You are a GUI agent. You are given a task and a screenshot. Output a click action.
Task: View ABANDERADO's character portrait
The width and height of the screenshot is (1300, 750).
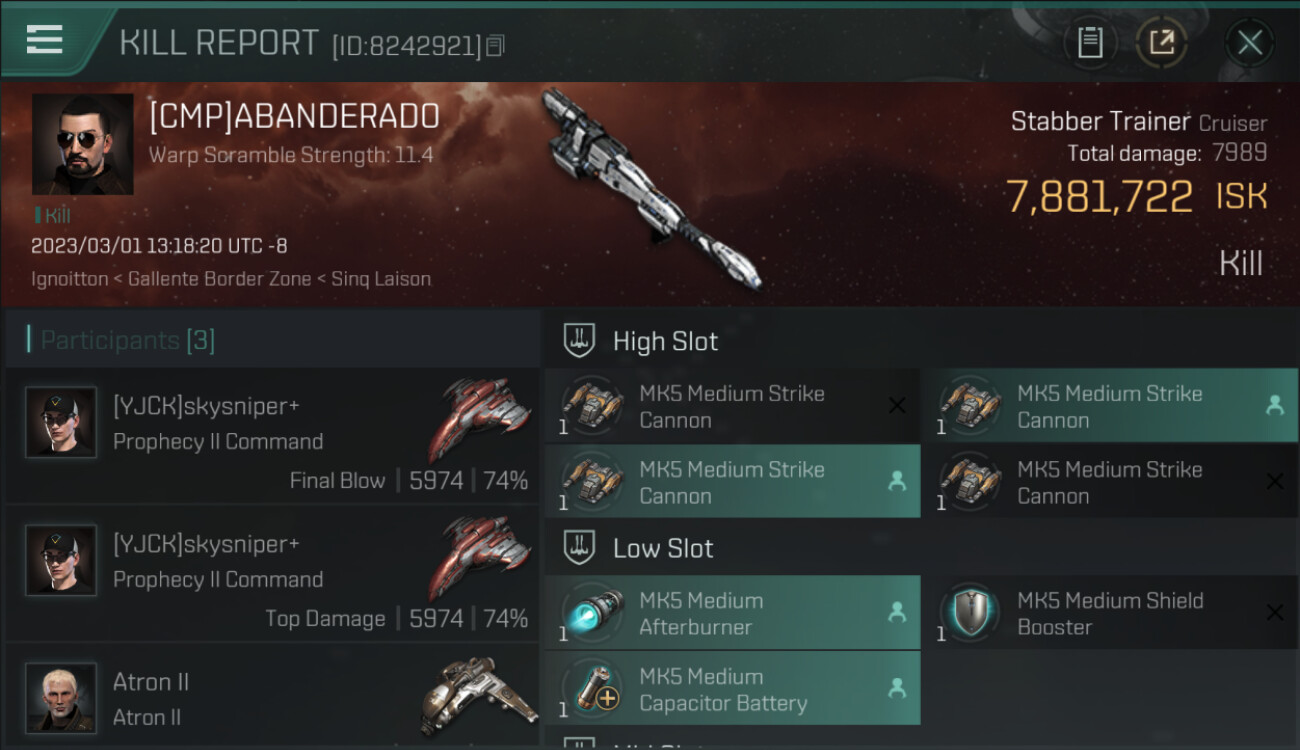82,144
